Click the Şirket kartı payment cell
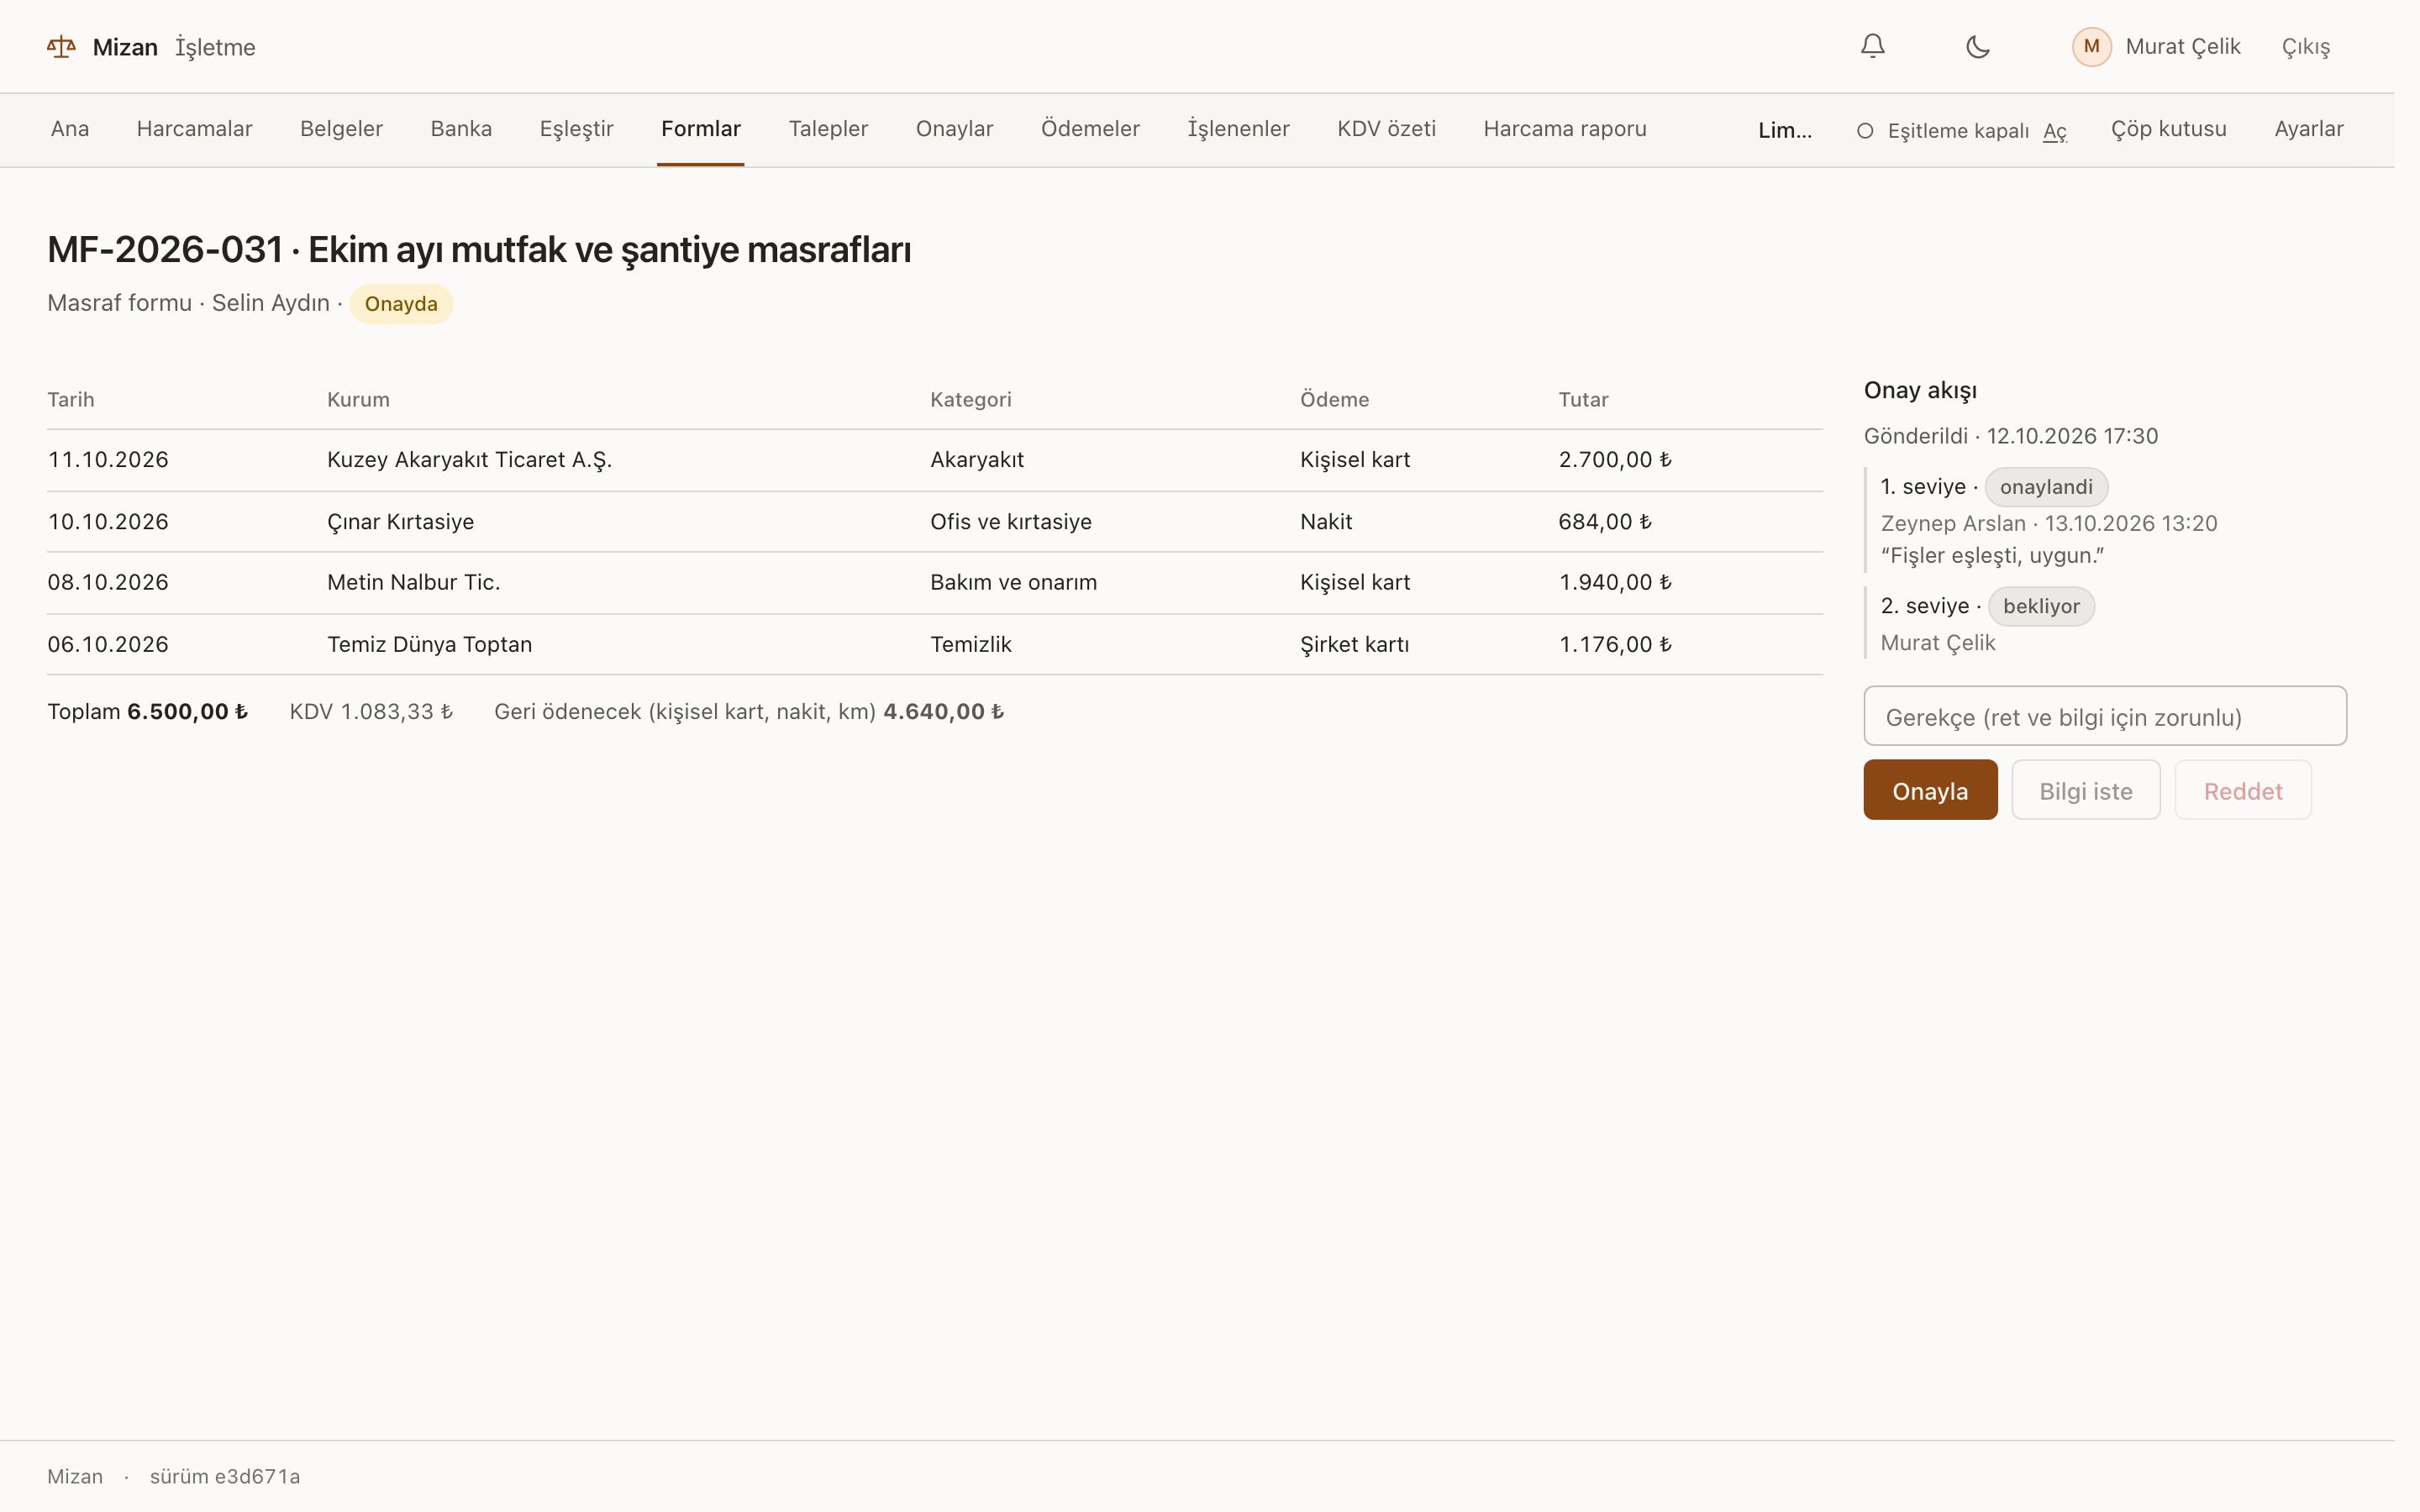Image resolution: width=2420 pixels, height=1512 pixels. (x=1354, y=645)
